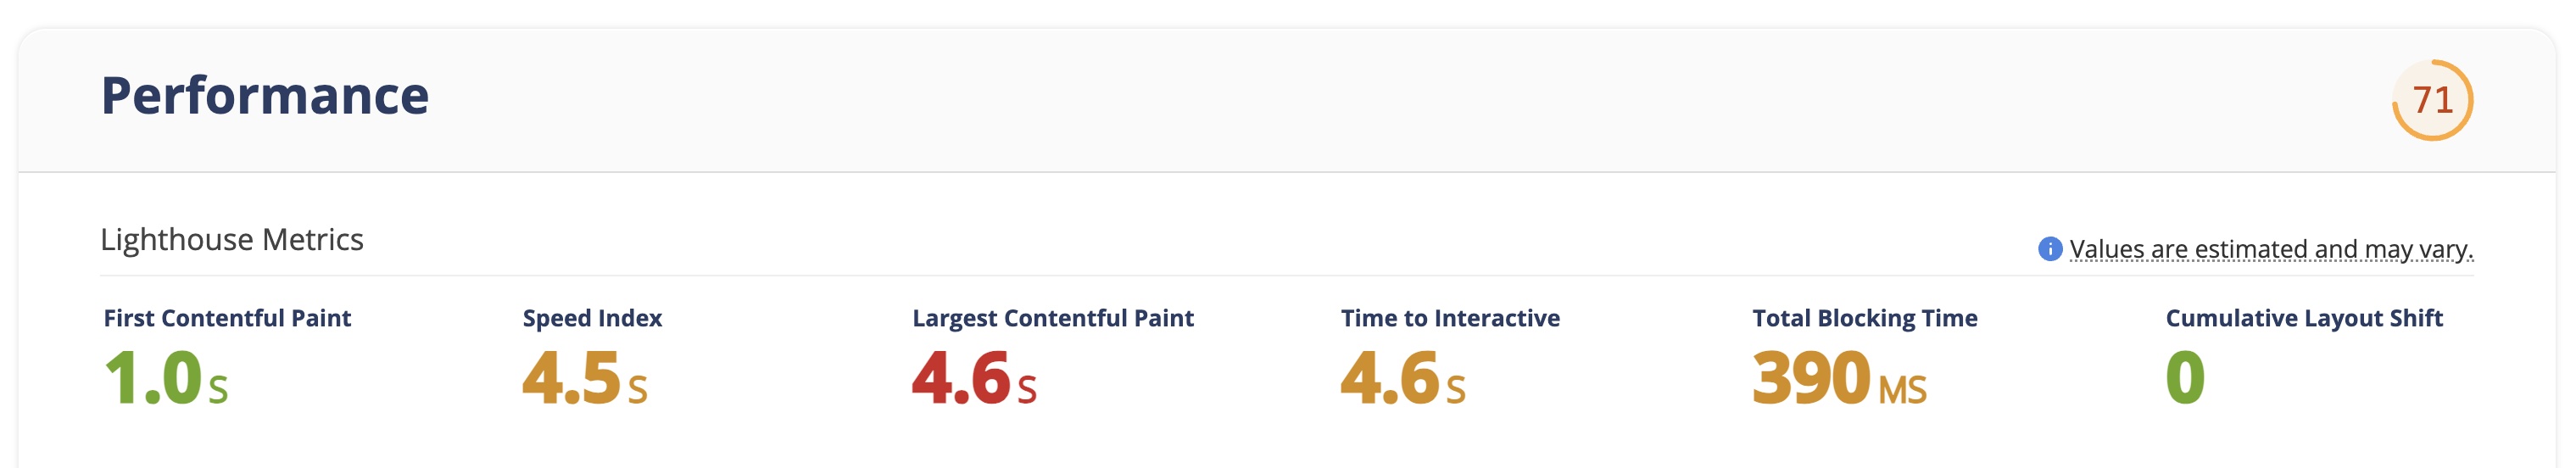Click the Performance section heading
The image size is (2576, 468).
(265, 96)
